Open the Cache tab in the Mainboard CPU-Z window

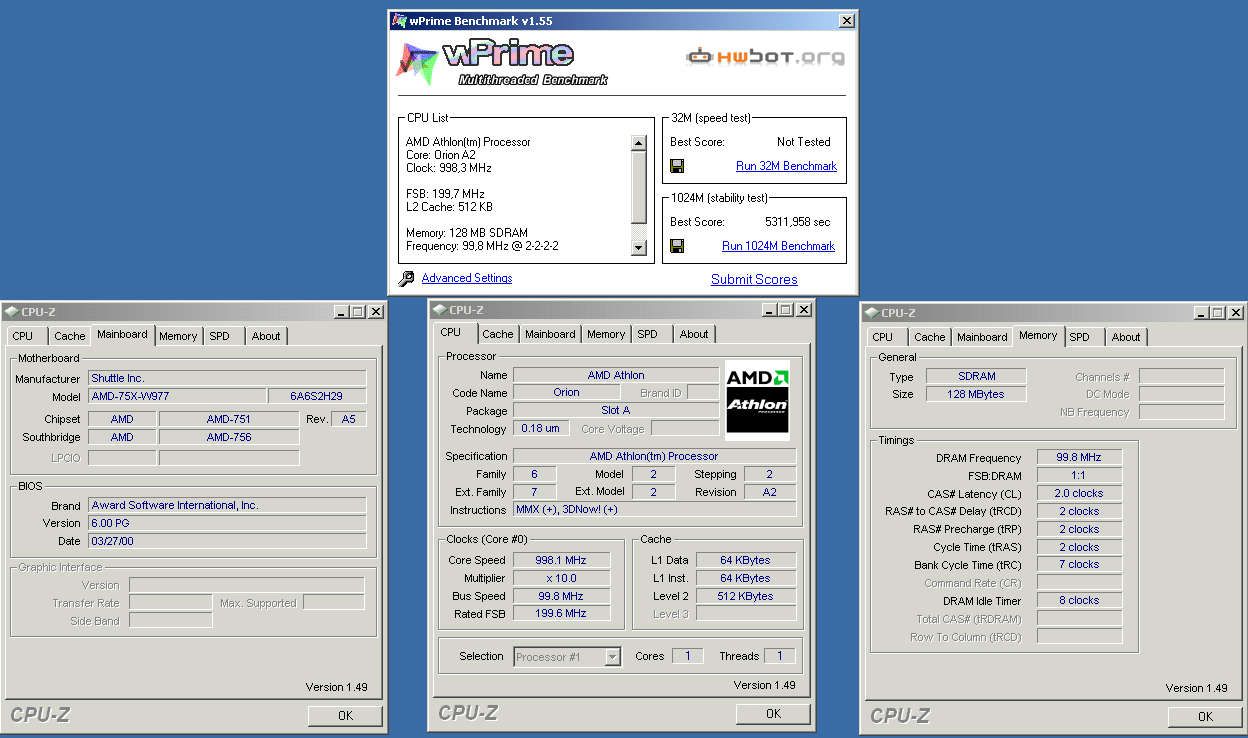point(70,336)
